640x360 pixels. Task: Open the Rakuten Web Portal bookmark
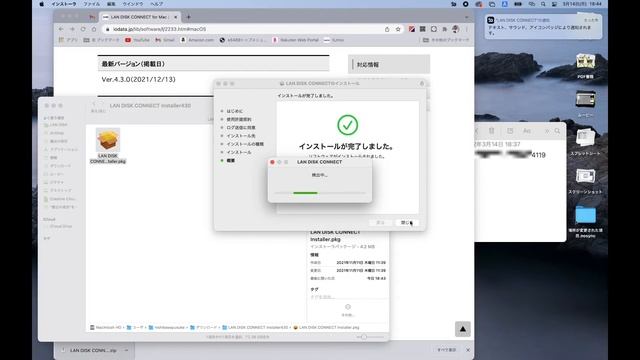click(x=296, y=40)
